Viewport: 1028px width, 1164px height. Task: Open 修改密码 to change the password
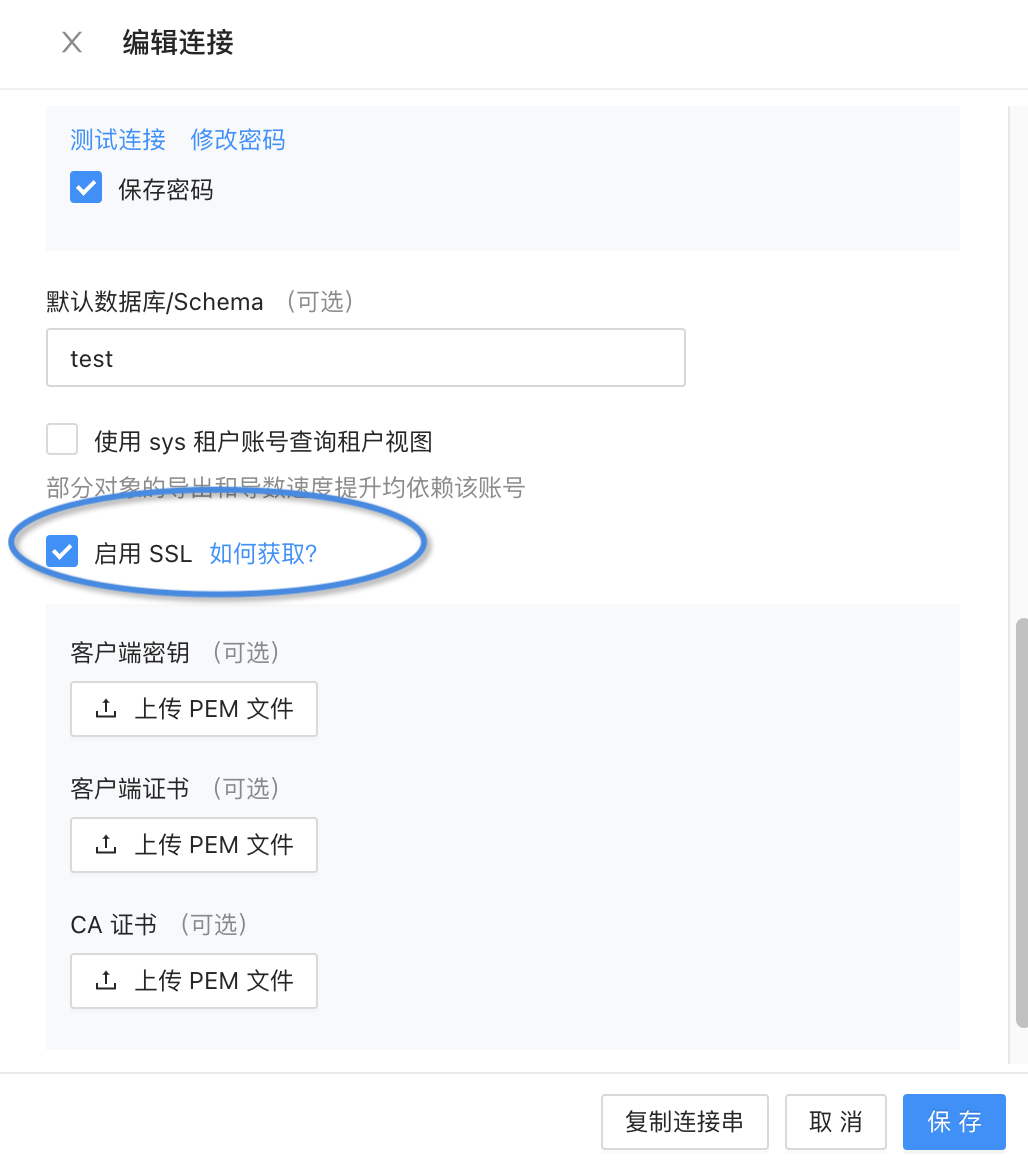236,140
